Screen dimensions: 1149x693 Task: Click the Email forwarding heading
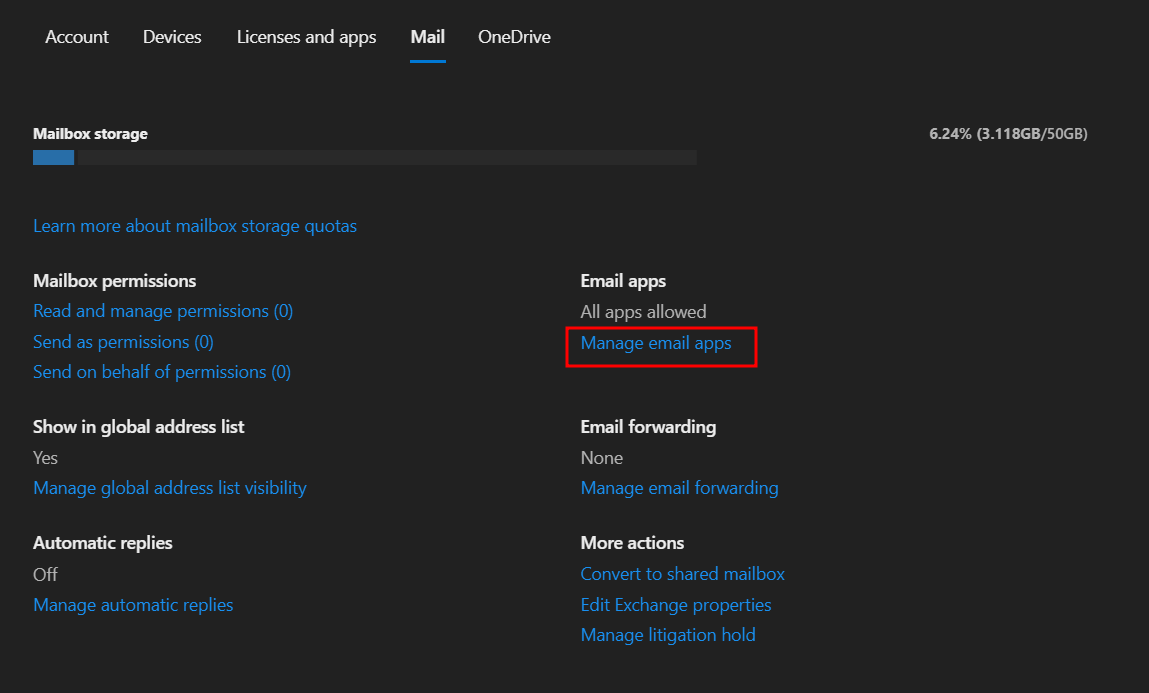pyautogui.click(x=648, y=427)
